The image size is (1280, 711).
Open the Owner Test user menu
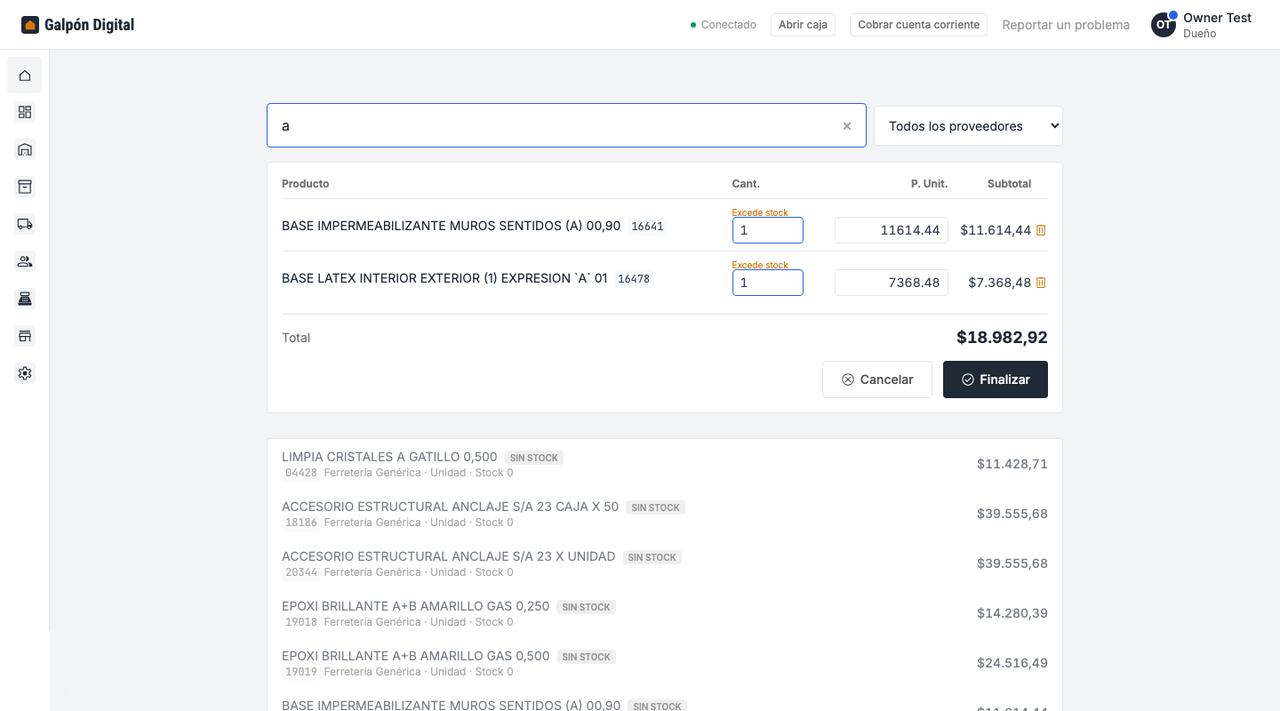(x=1202, y=25)
